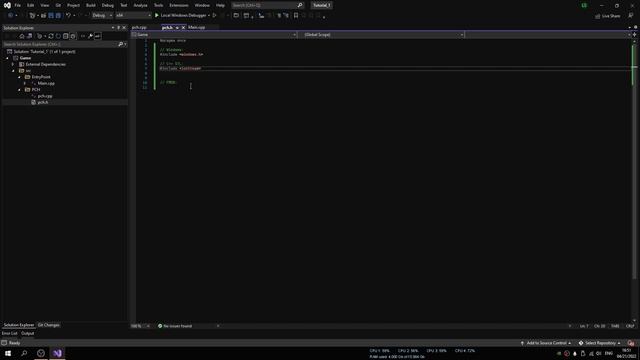Click the Bookmark toolbar icon
Image resolution: width=640 pixels, height=360 pixels.
pos(296,16)
